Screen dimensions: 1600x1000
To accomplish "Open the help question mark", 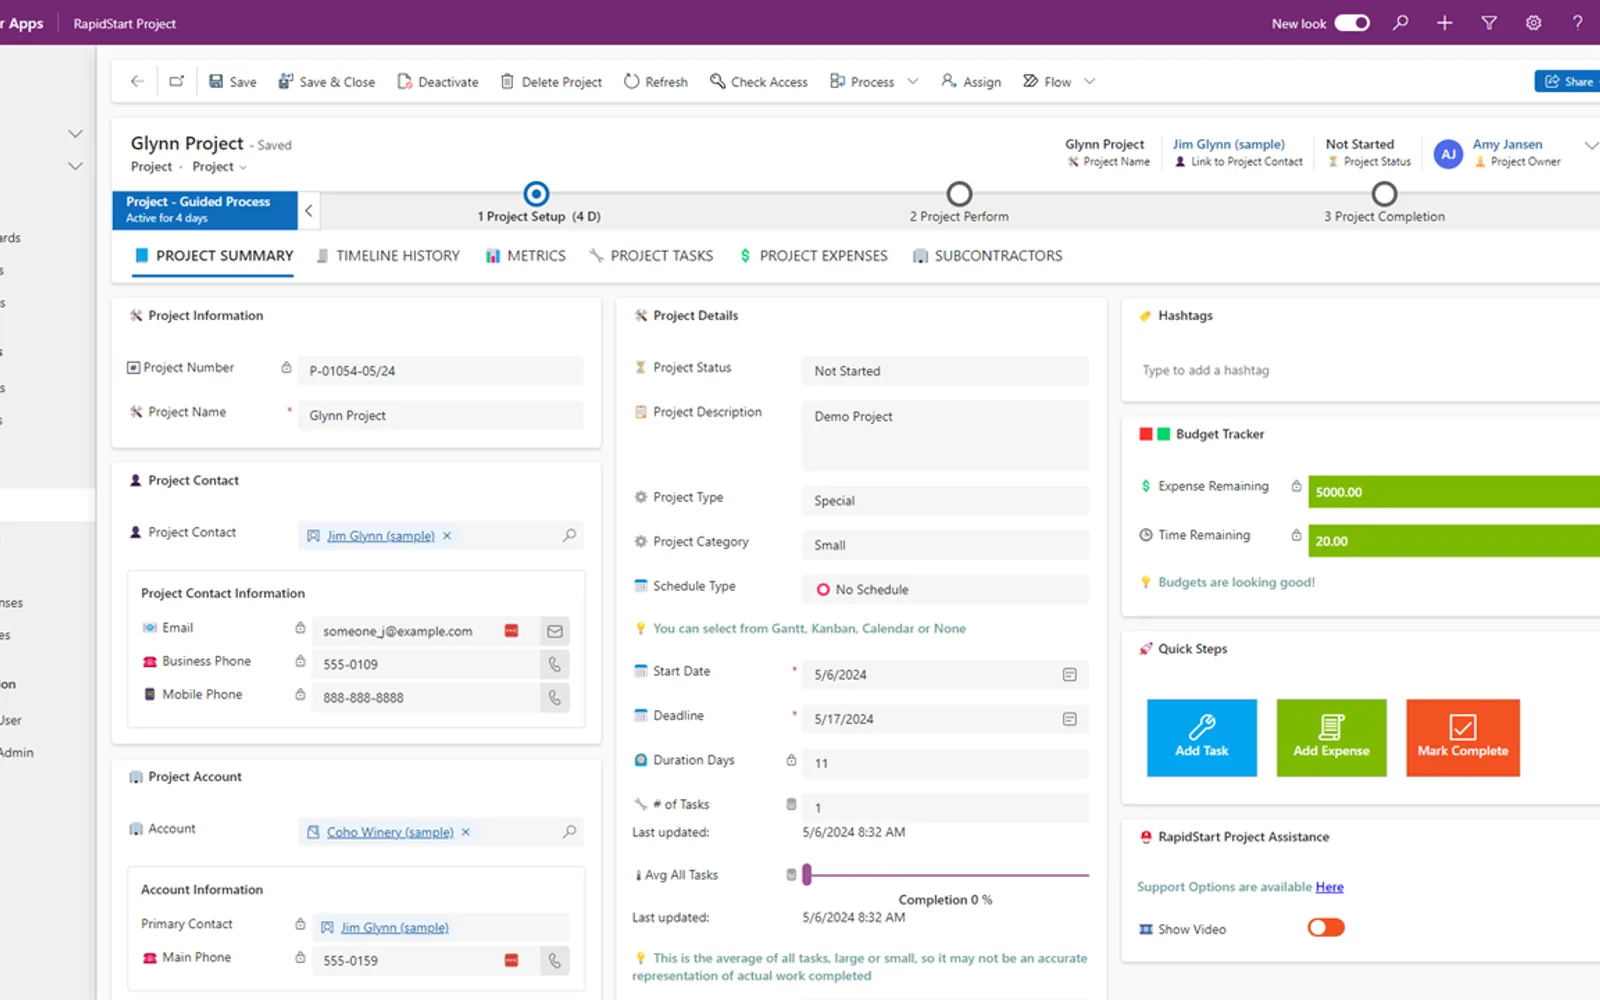I will point(1577,23).
